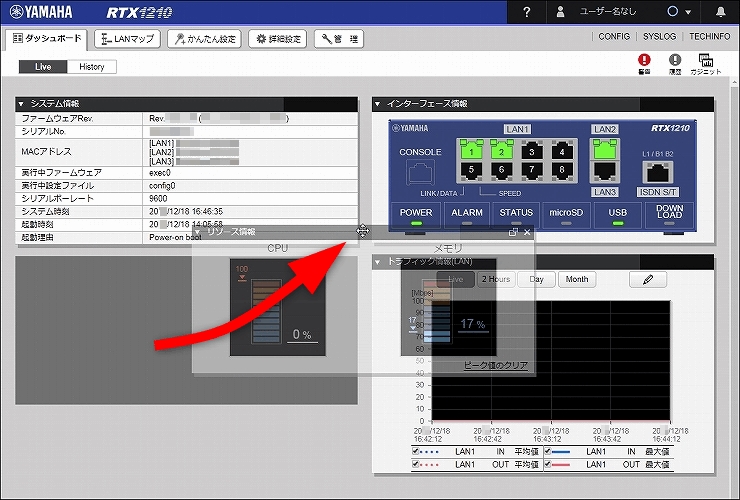The height and width of the screenshot is (500, 740).
Task: Collapse the インターフェース情報 panel
Action: pos(377,104)
